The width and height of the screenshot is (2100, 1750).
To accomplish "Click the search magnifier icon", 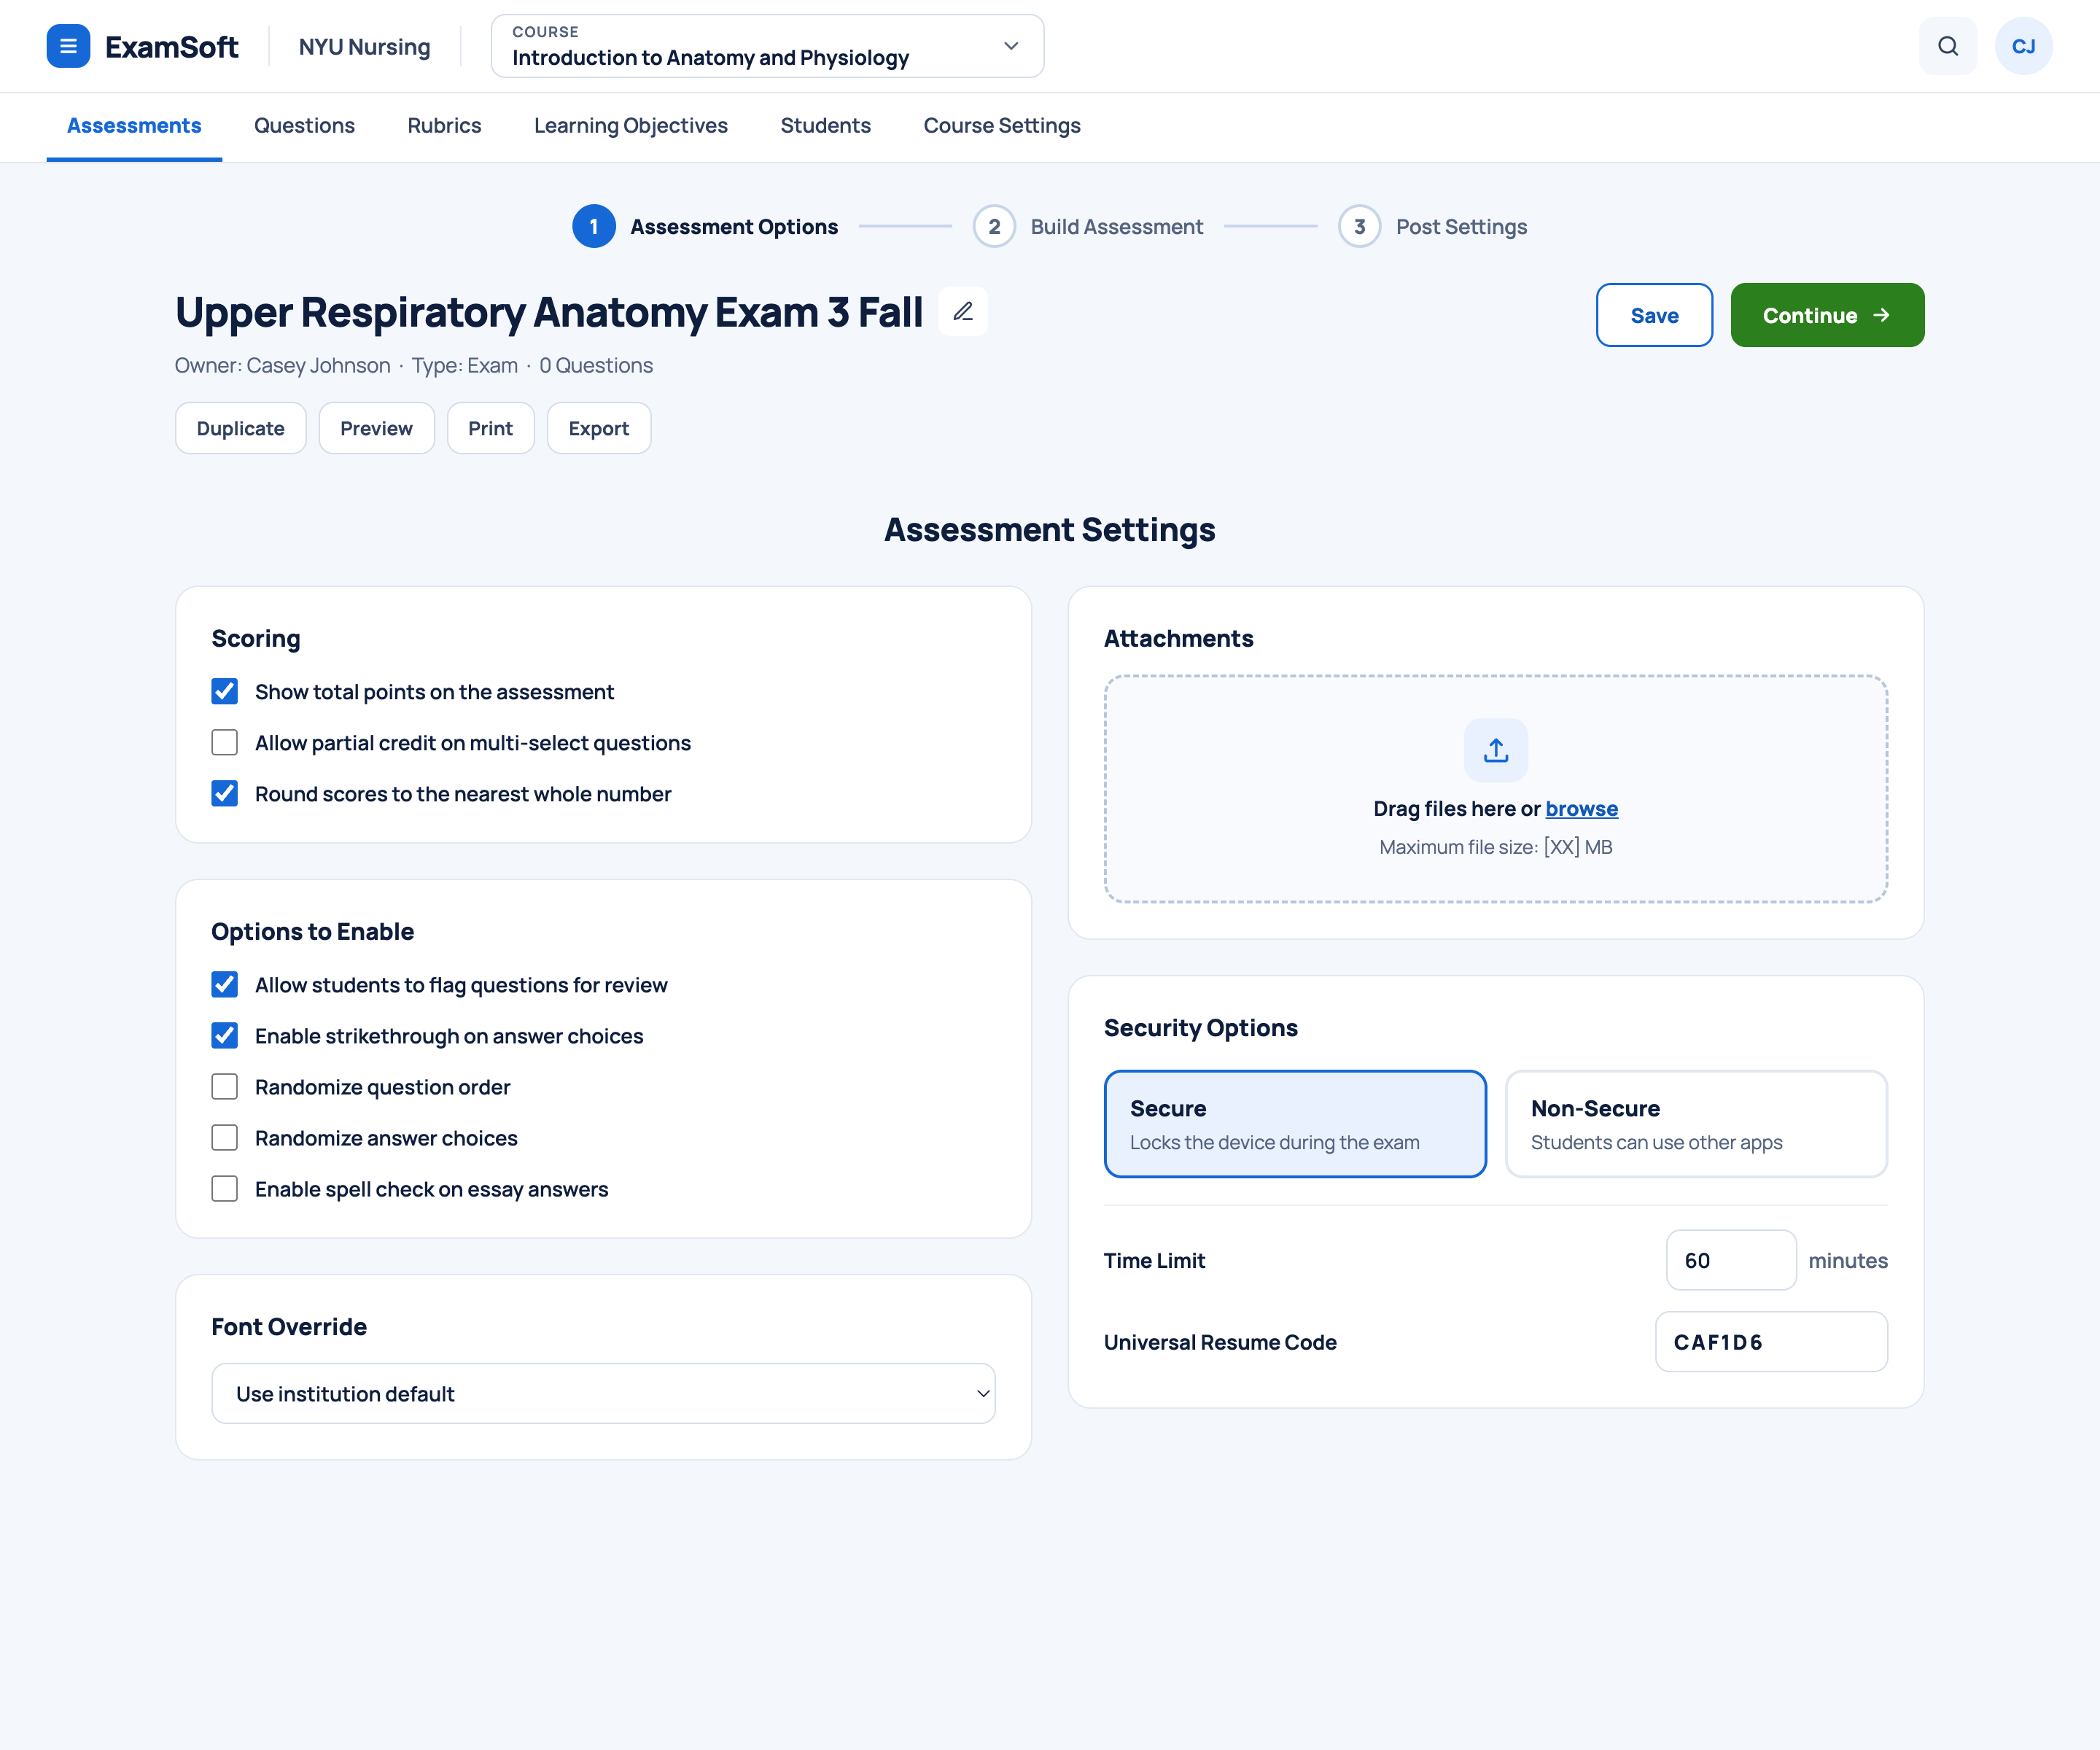I will pyautogui.click(x=1947, y=46).
